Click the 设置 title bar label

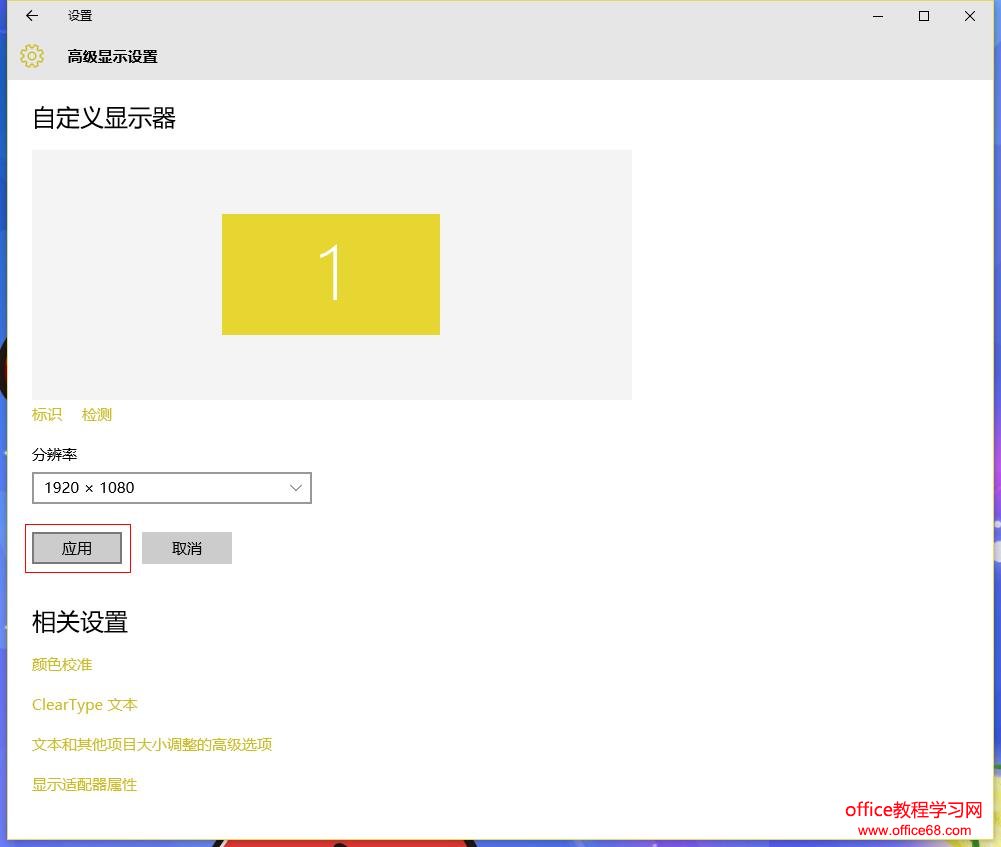(80, 16)
